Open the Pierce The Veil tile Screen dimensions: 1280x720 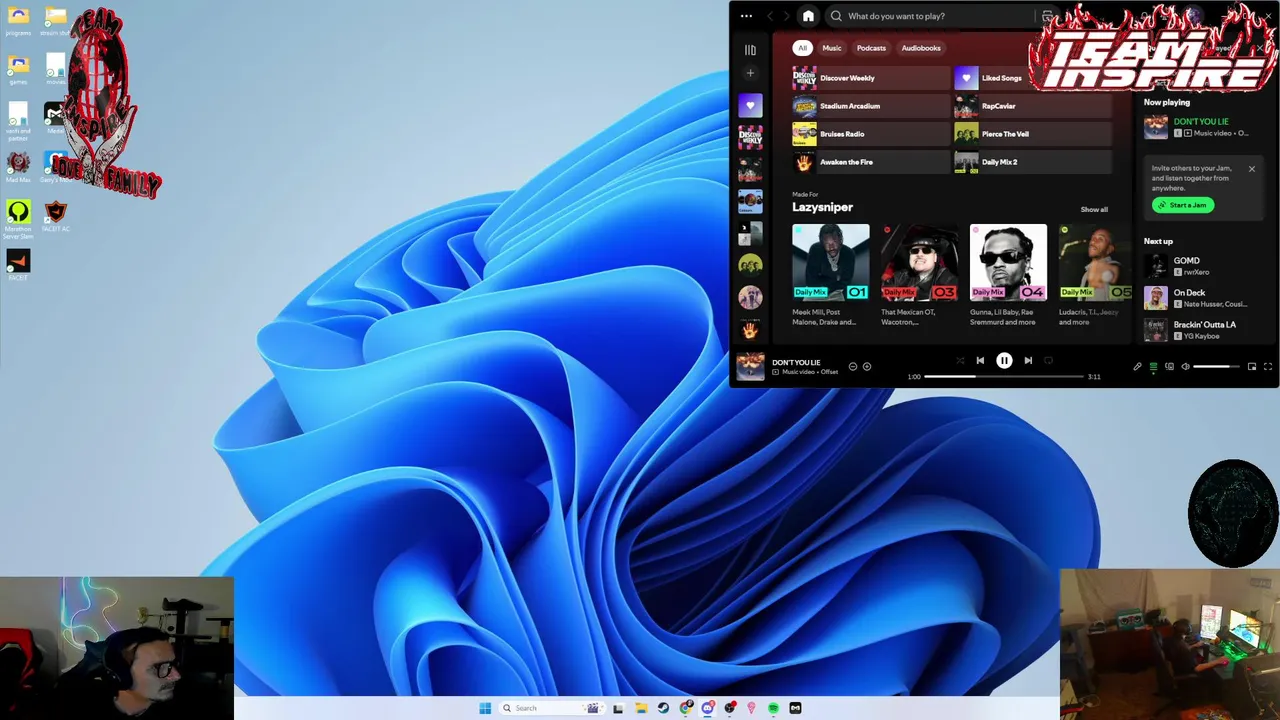pyautogui.click(x=1032, y=134)
